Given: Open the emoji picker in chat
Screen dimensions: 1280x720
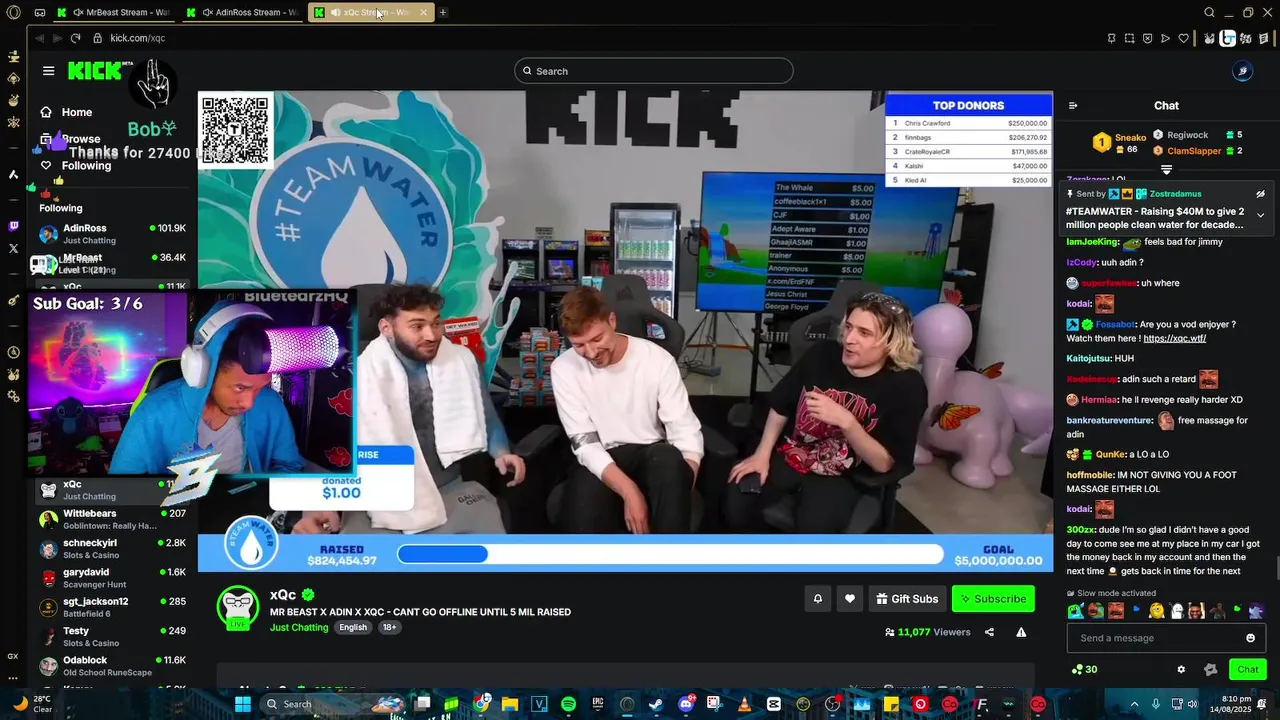Looking at the screenshot, I should tap(1250, 638).
